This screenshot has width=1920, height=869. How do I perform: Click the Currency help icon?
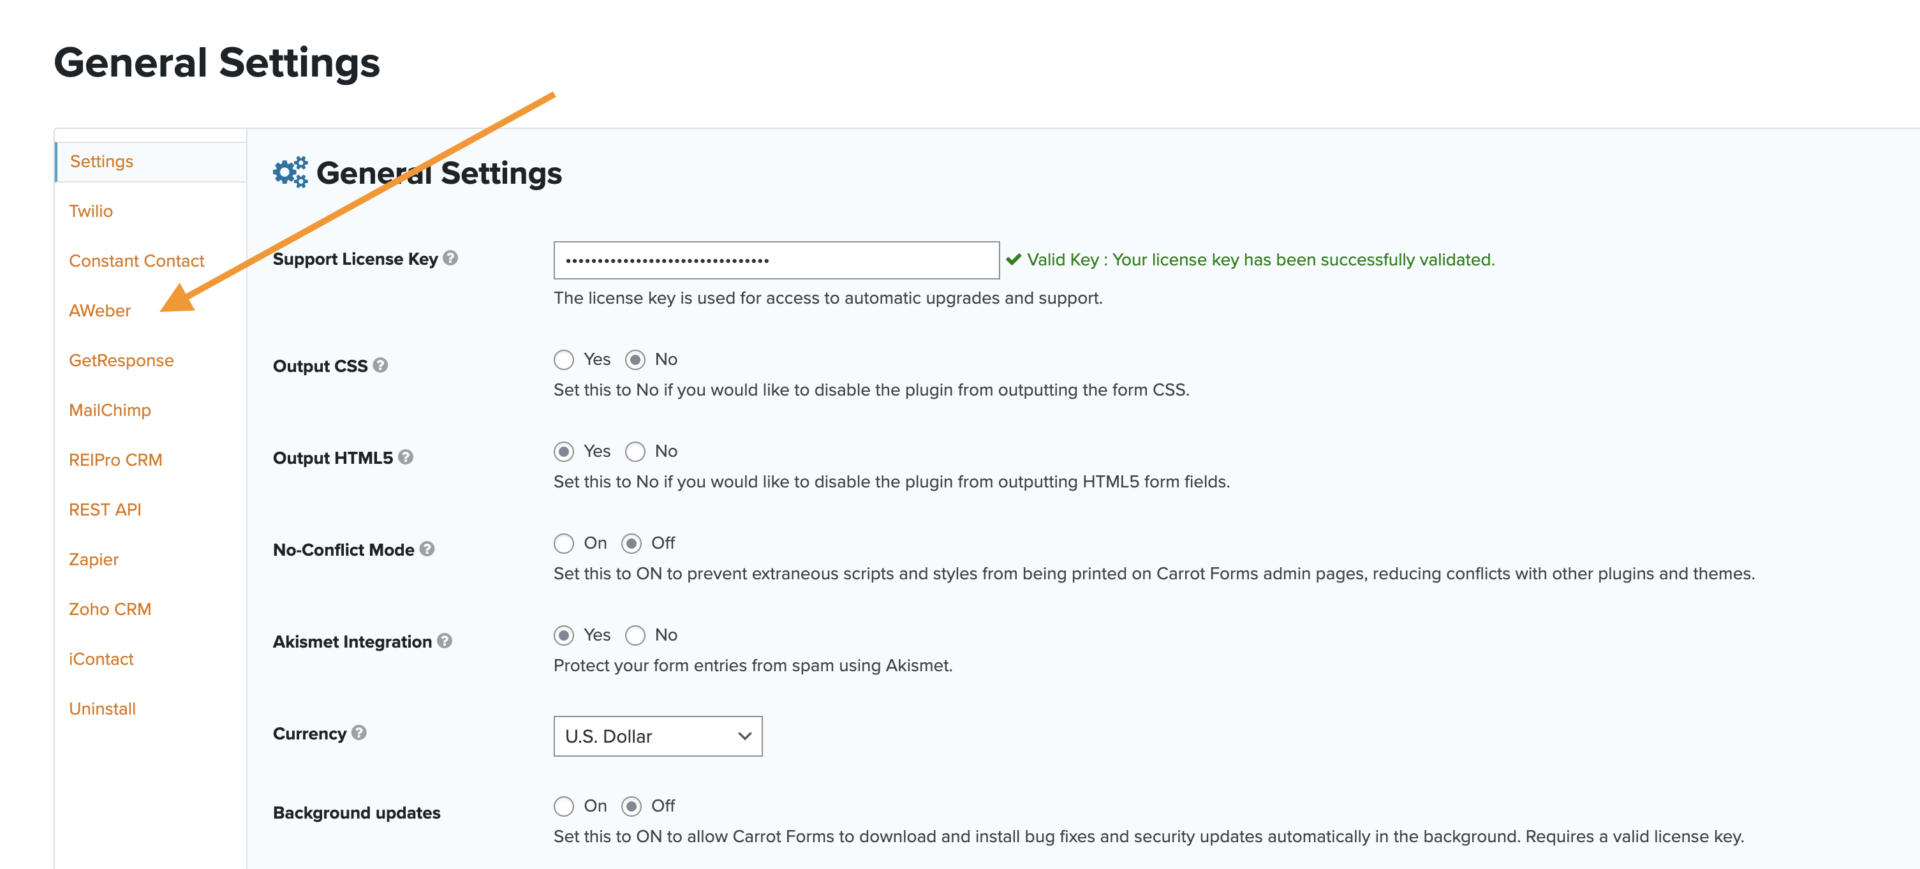359,733
